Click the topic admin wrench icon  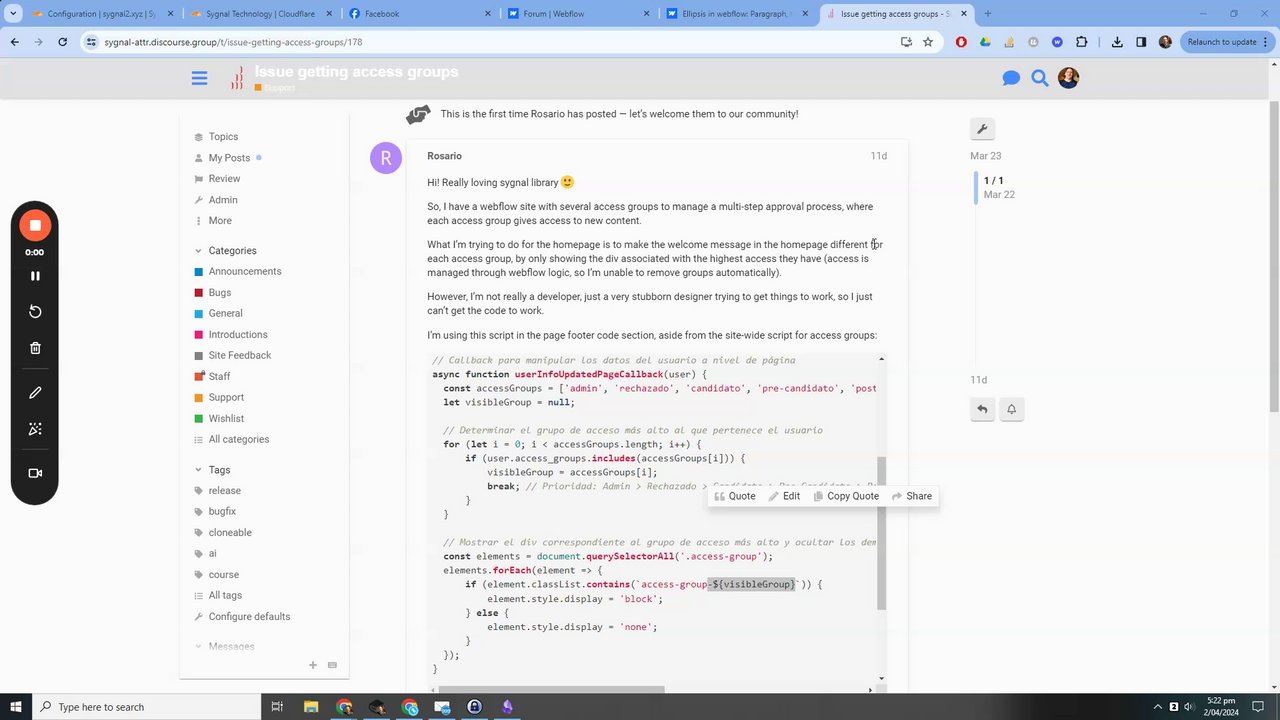point(982,129)
